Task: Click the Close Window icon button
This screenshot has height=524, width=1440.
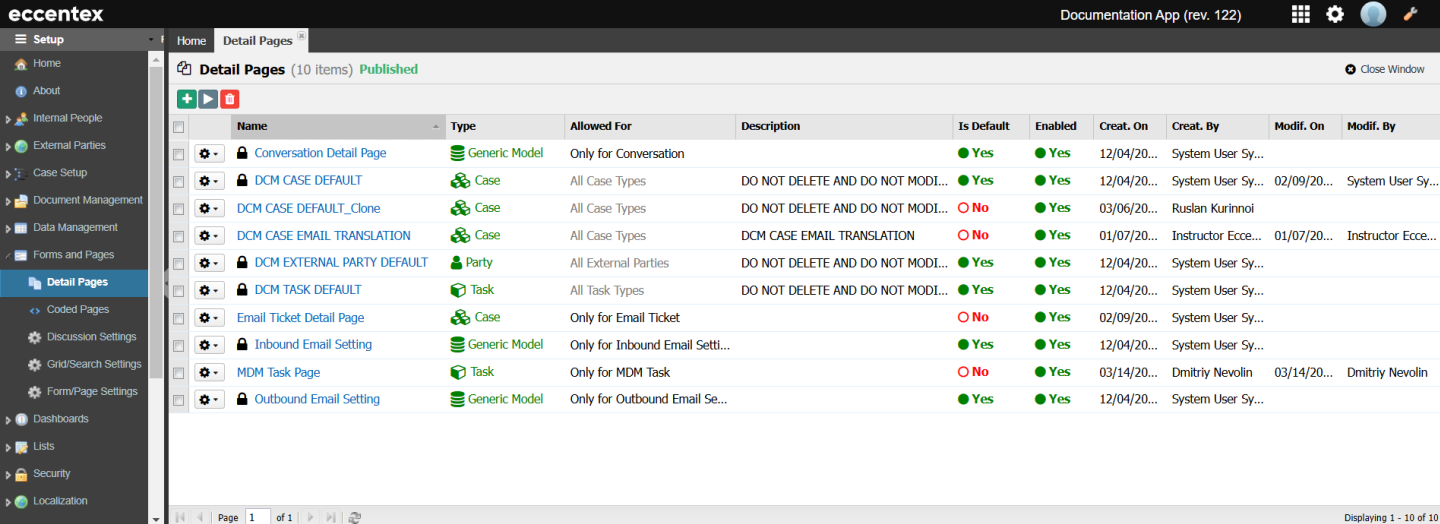Action: point(1351,69)
